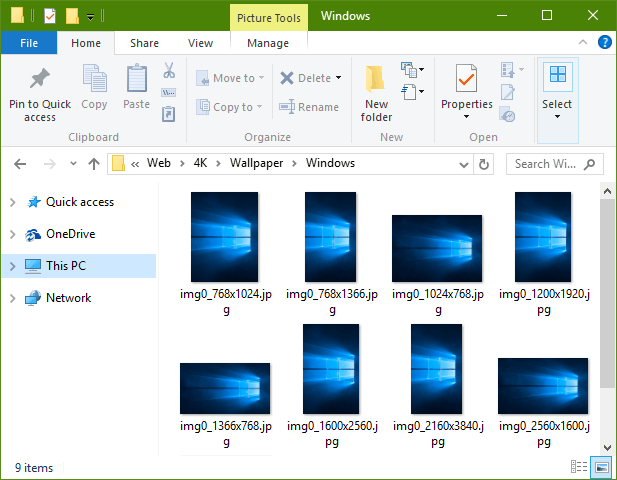Image resolution: width=617 pixels, height=480 pixels.
Task: Collapse the ribbon with the chevron
Action: (x=583, y=42)
